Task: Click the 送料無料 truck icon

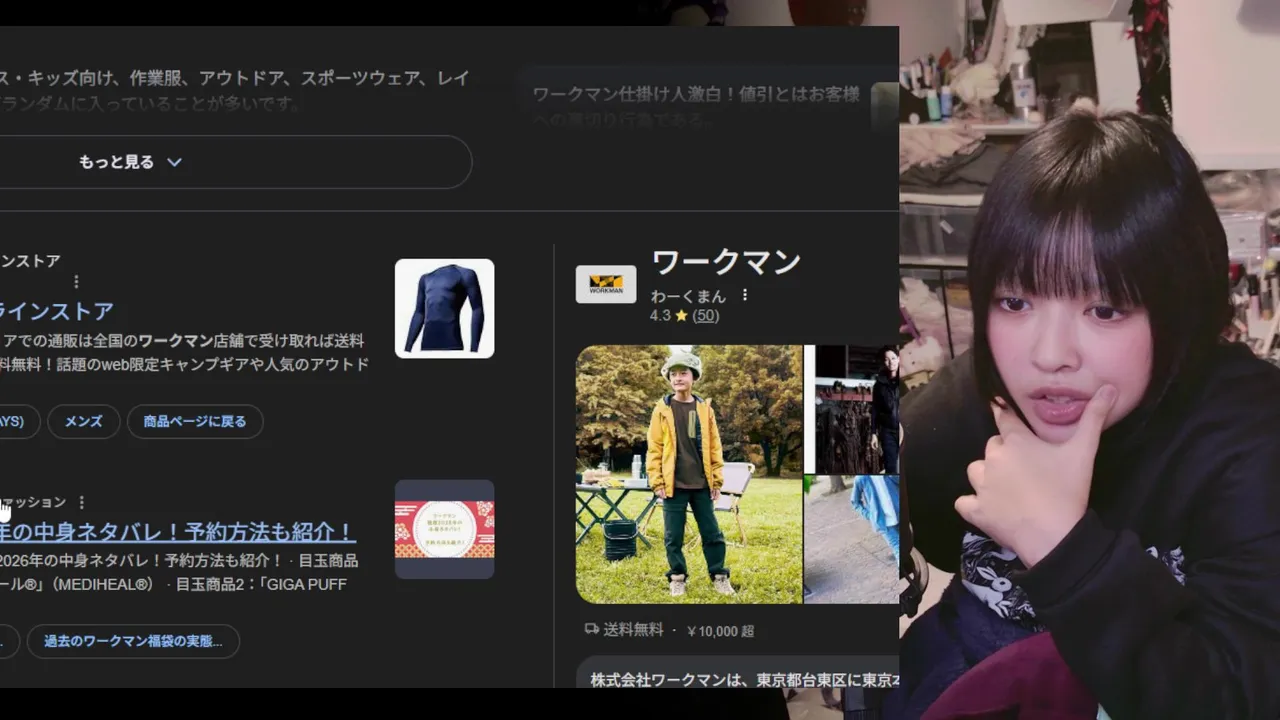Action: pos(592,630)
